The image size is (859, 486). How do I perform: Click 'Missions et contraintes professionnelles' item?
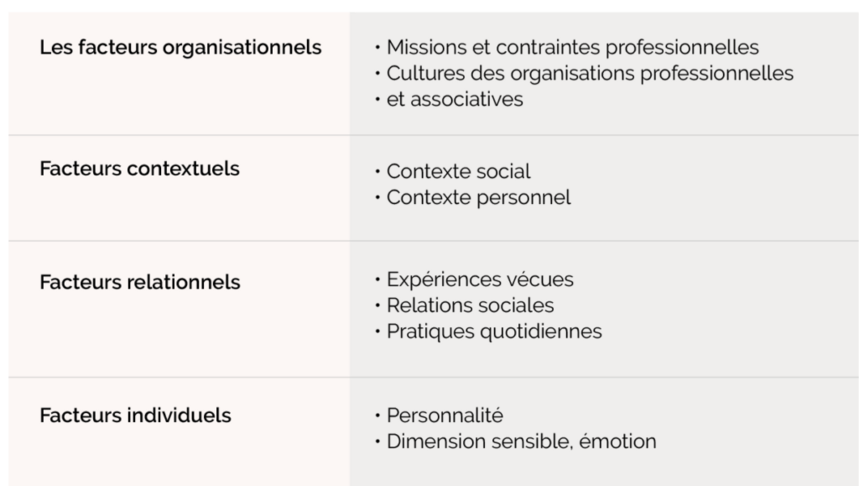[572, 48]
